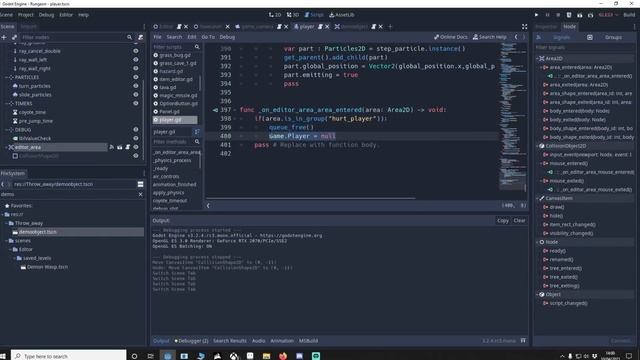Toggle visibility of editor_area node
The width and height of the screenshot is (640, 360).
[136, 147]
